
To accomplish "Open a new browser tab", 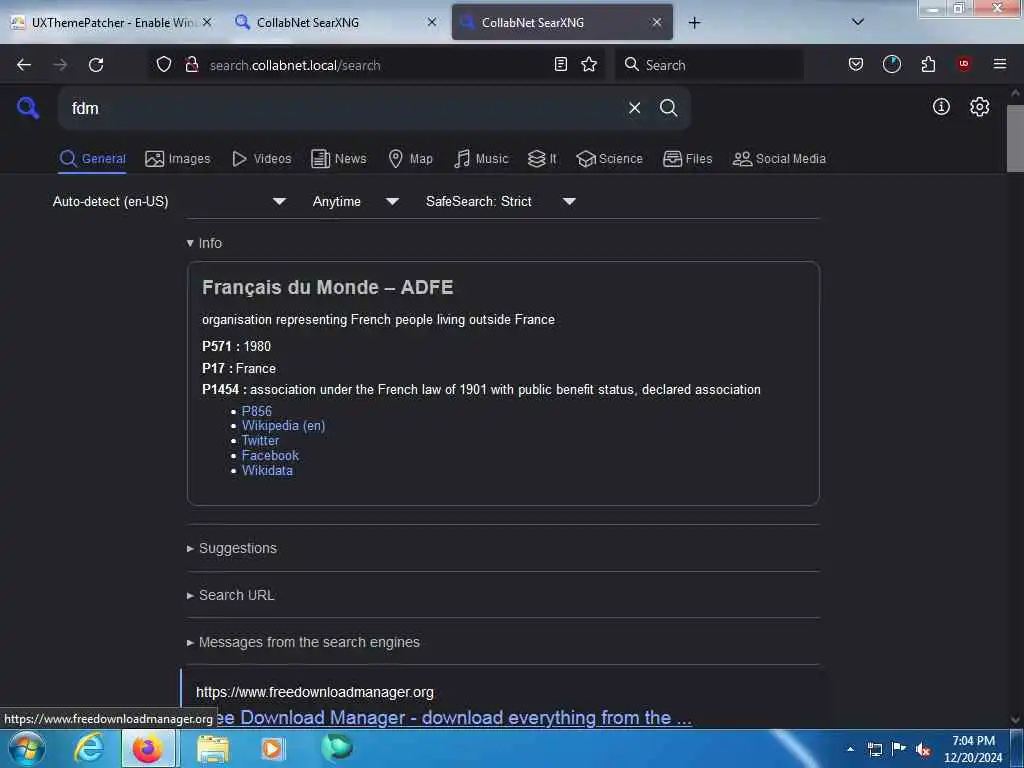I will (694, 23).
